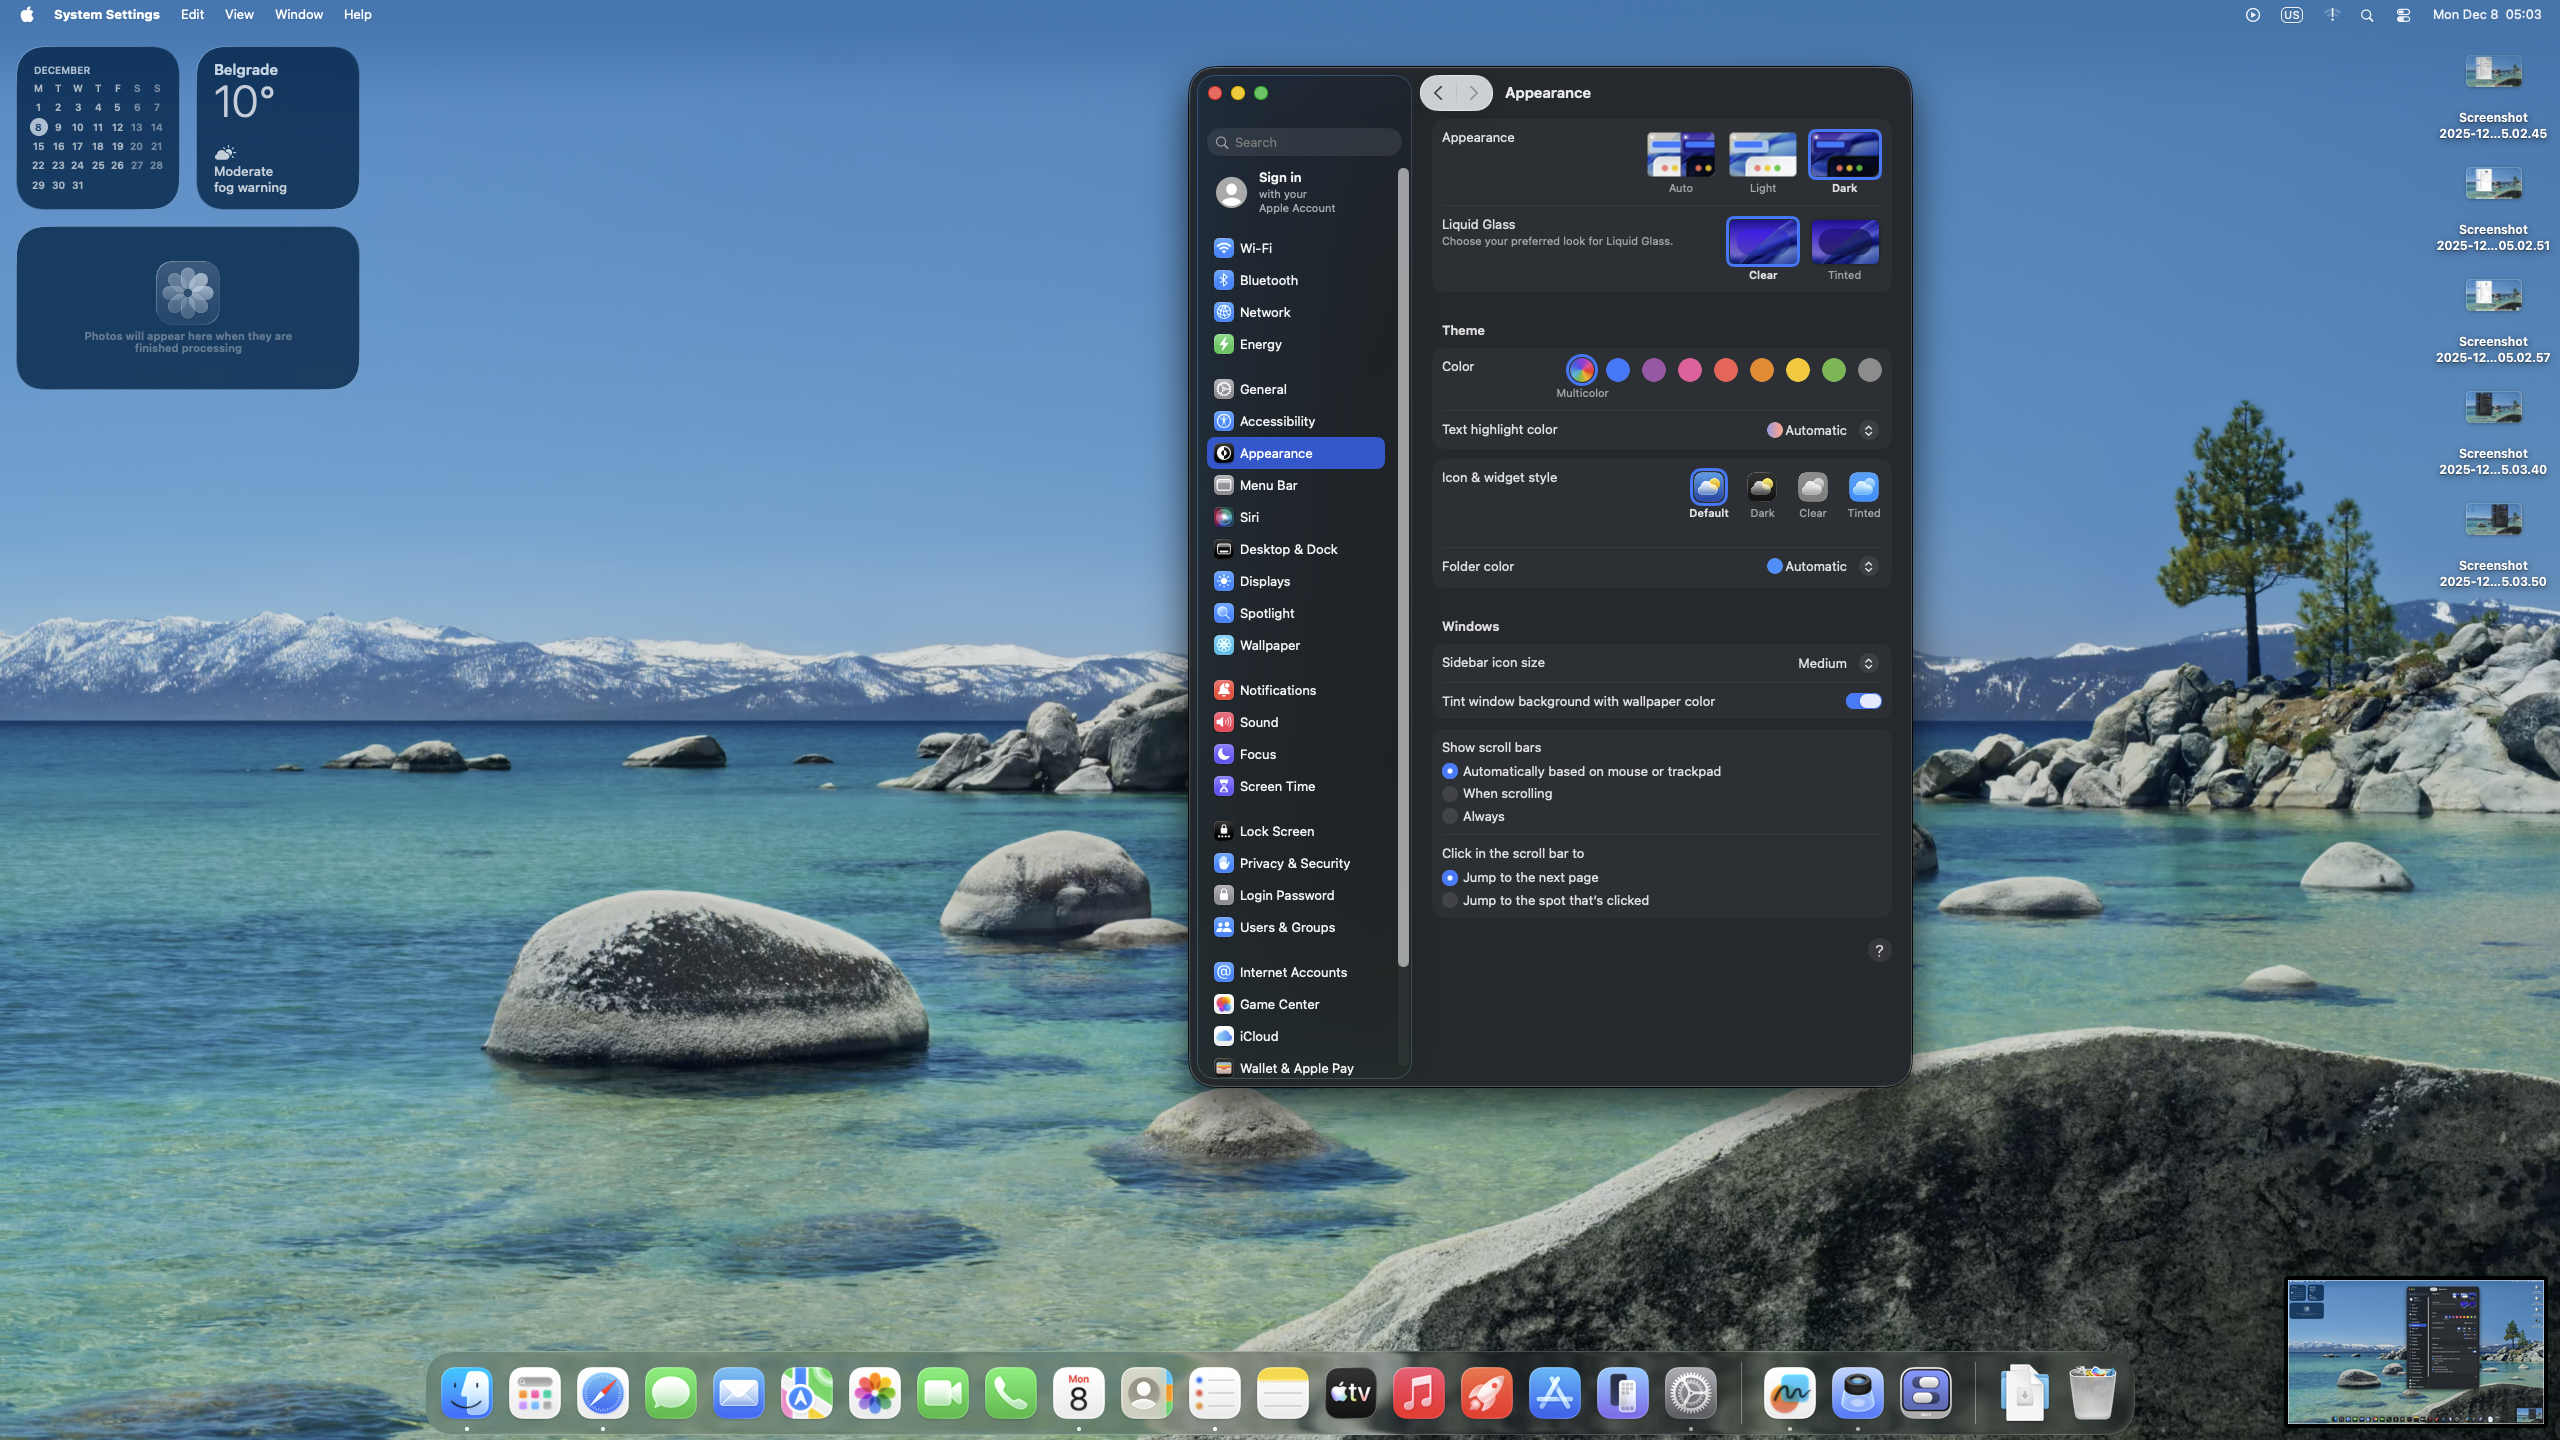The height and width of the screenshot is (1440, 2560).
Task: Open Wallpaper settings in sidebar
Action: click(x=1269, y=645)
